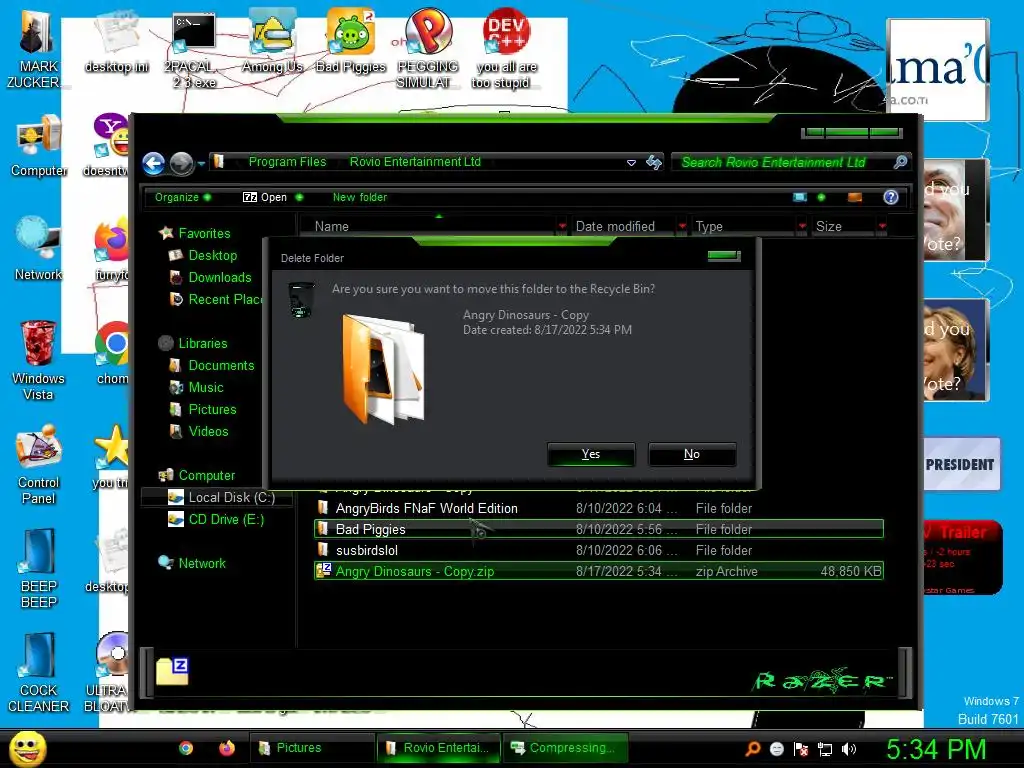Click the Program Files breadcrumb in address bar
This screenshot has width=1024, height=768.
pos(287,162)
